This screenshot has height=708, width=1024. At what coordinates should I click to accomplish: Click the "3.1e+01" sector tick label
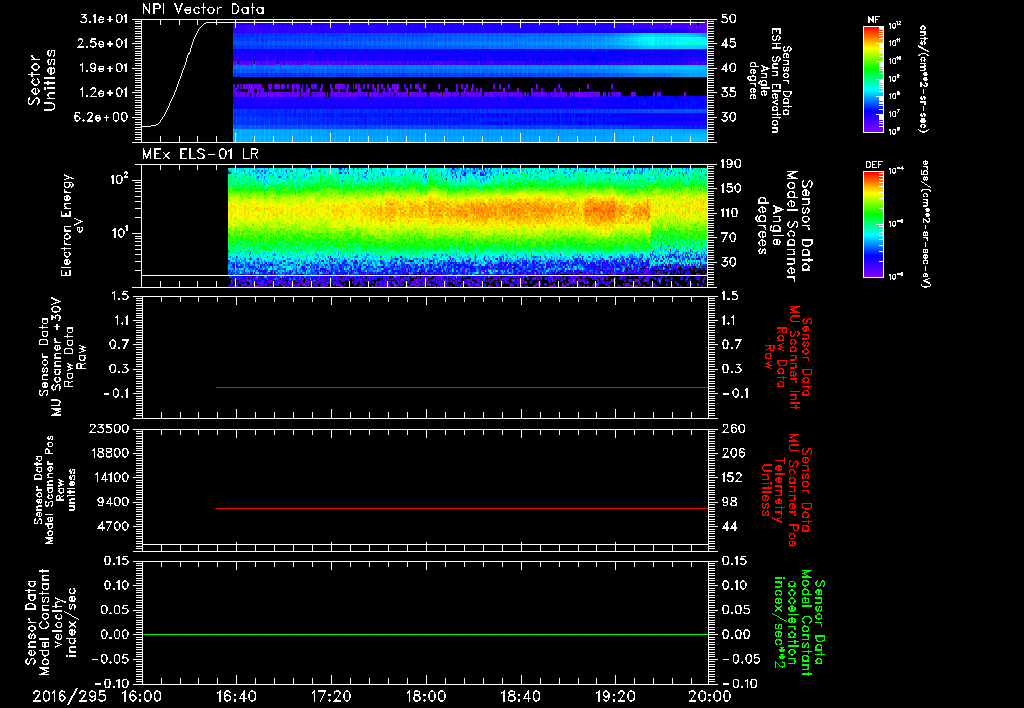click(x=104, y=19)
